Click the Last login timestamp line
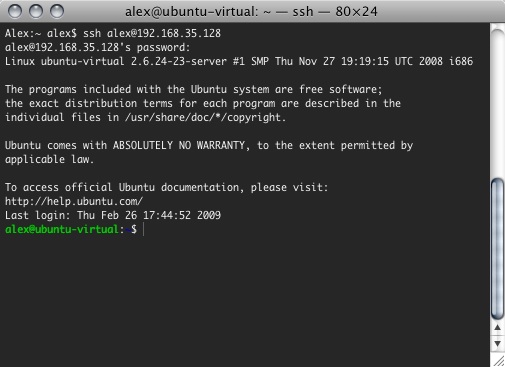The width and height of the screenshot is (505, 367). [x=113, y=215]
